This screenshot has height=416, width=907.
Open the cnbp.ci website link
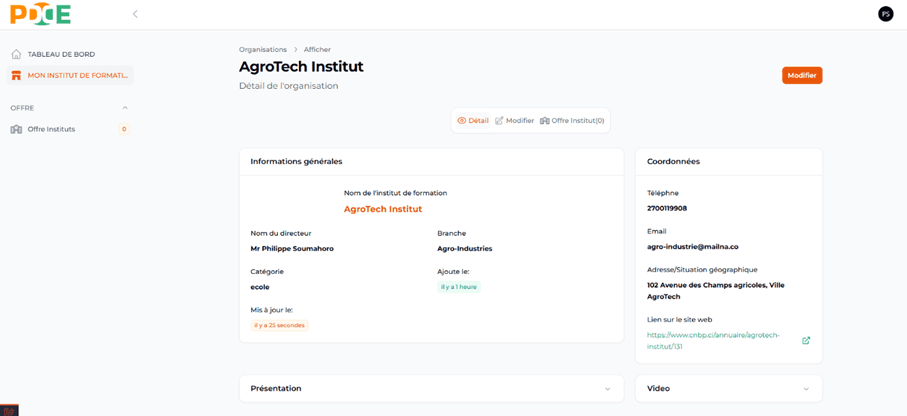[x=712, y=340]
